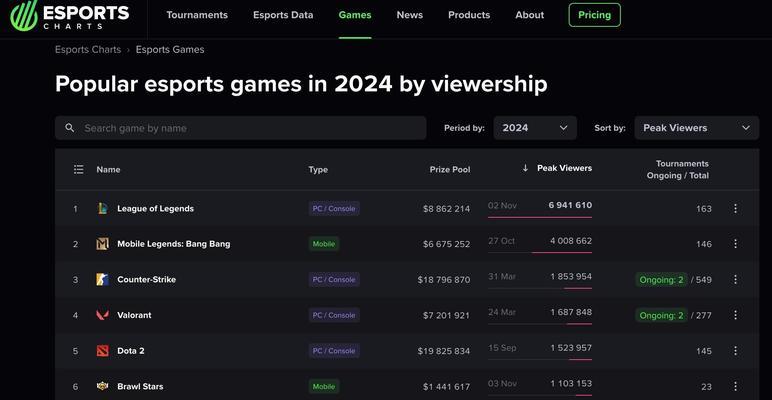Click the prize pool value $7 201 921
The width and height of the screenshot is (772, 400).
coord(447,315)
